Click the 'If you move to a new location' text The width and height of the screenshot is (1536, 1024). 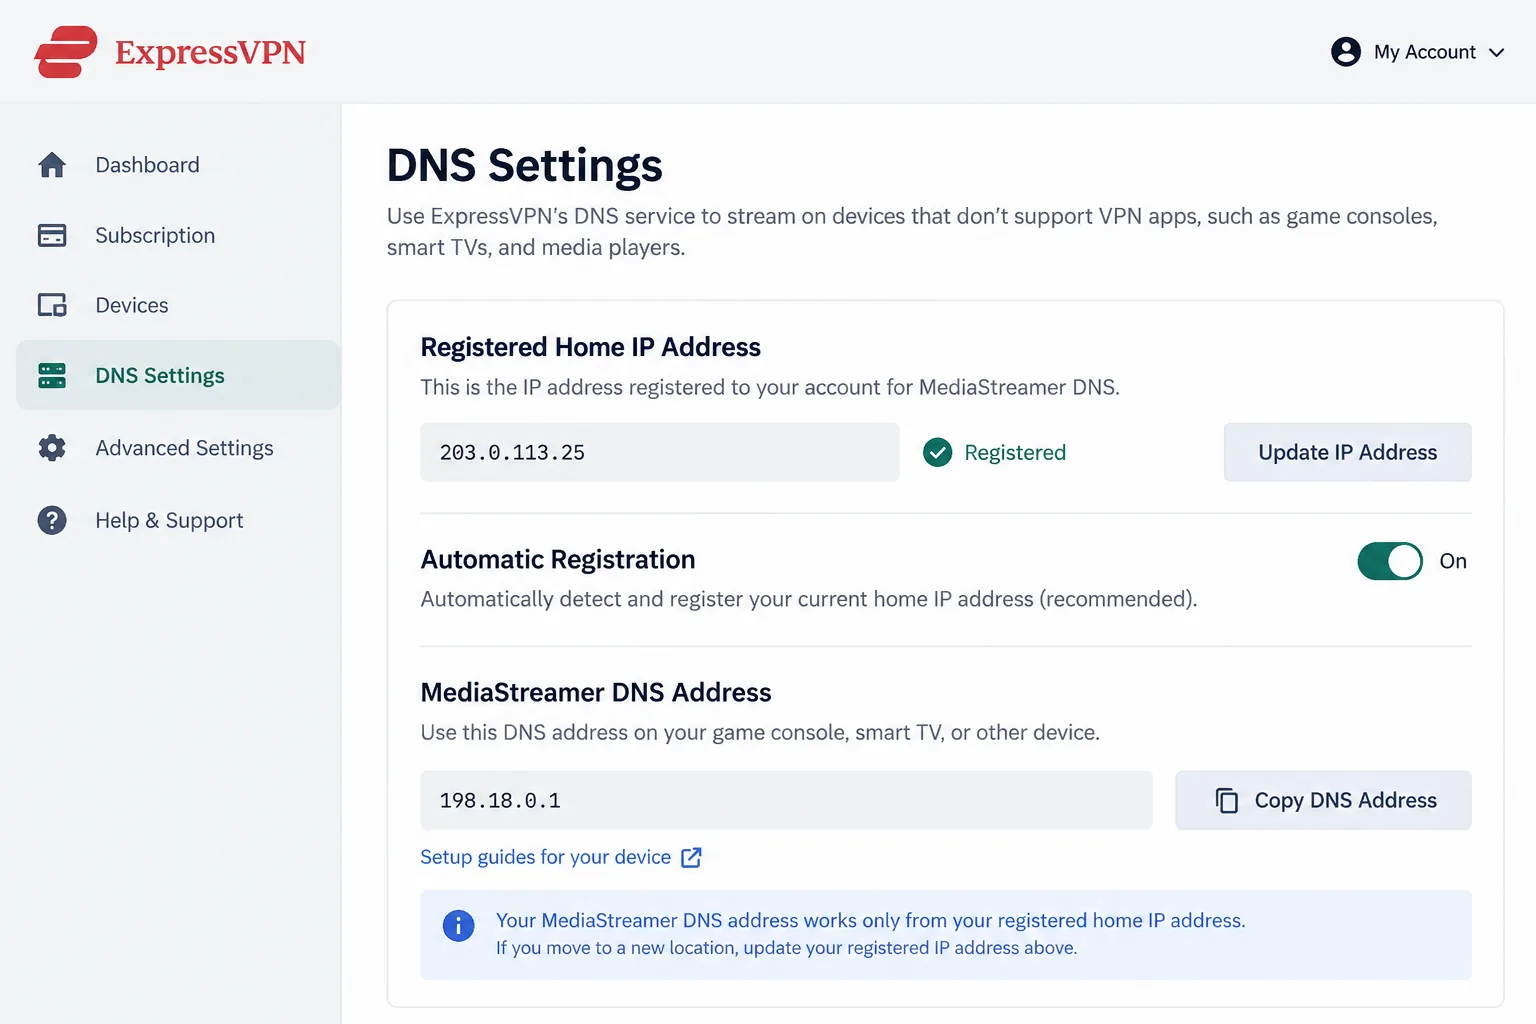point(786,948)
